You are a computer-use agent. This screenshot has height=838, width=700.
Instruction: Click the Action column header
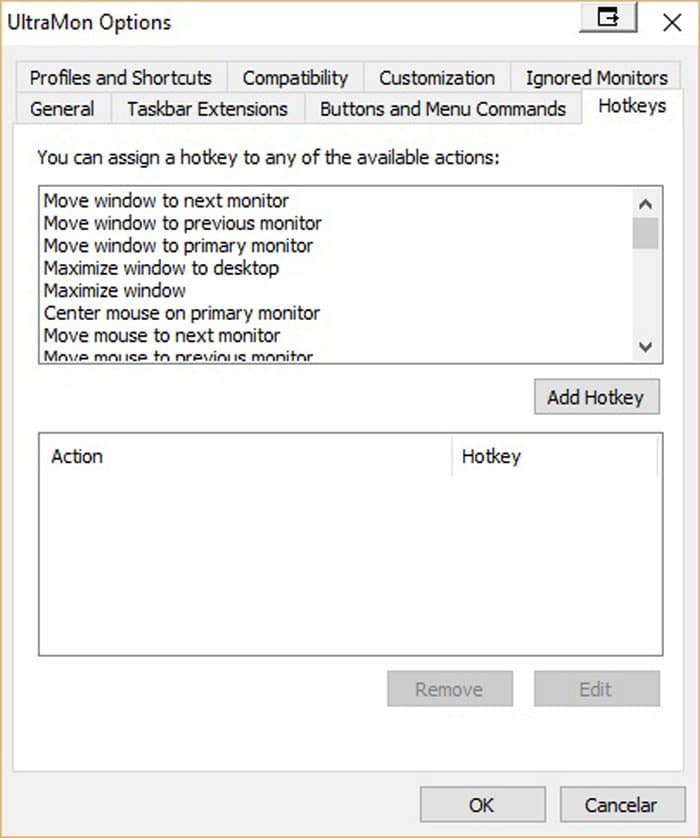246,456
